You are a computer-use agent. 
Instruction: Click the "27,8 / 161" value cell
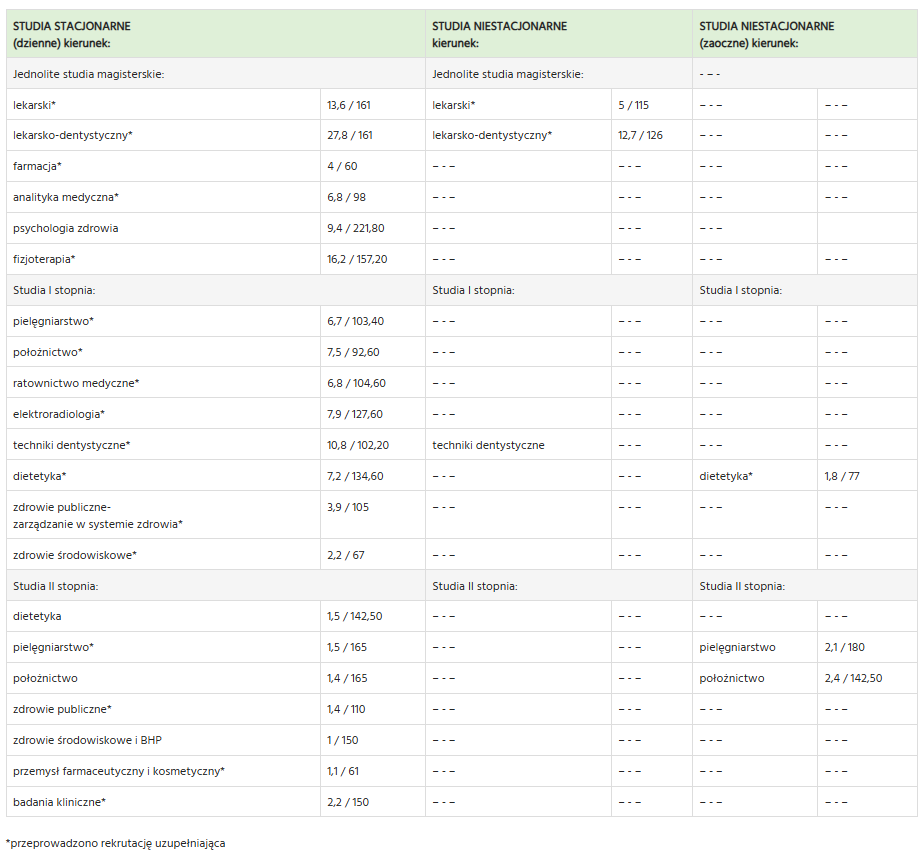coord(350,135)
